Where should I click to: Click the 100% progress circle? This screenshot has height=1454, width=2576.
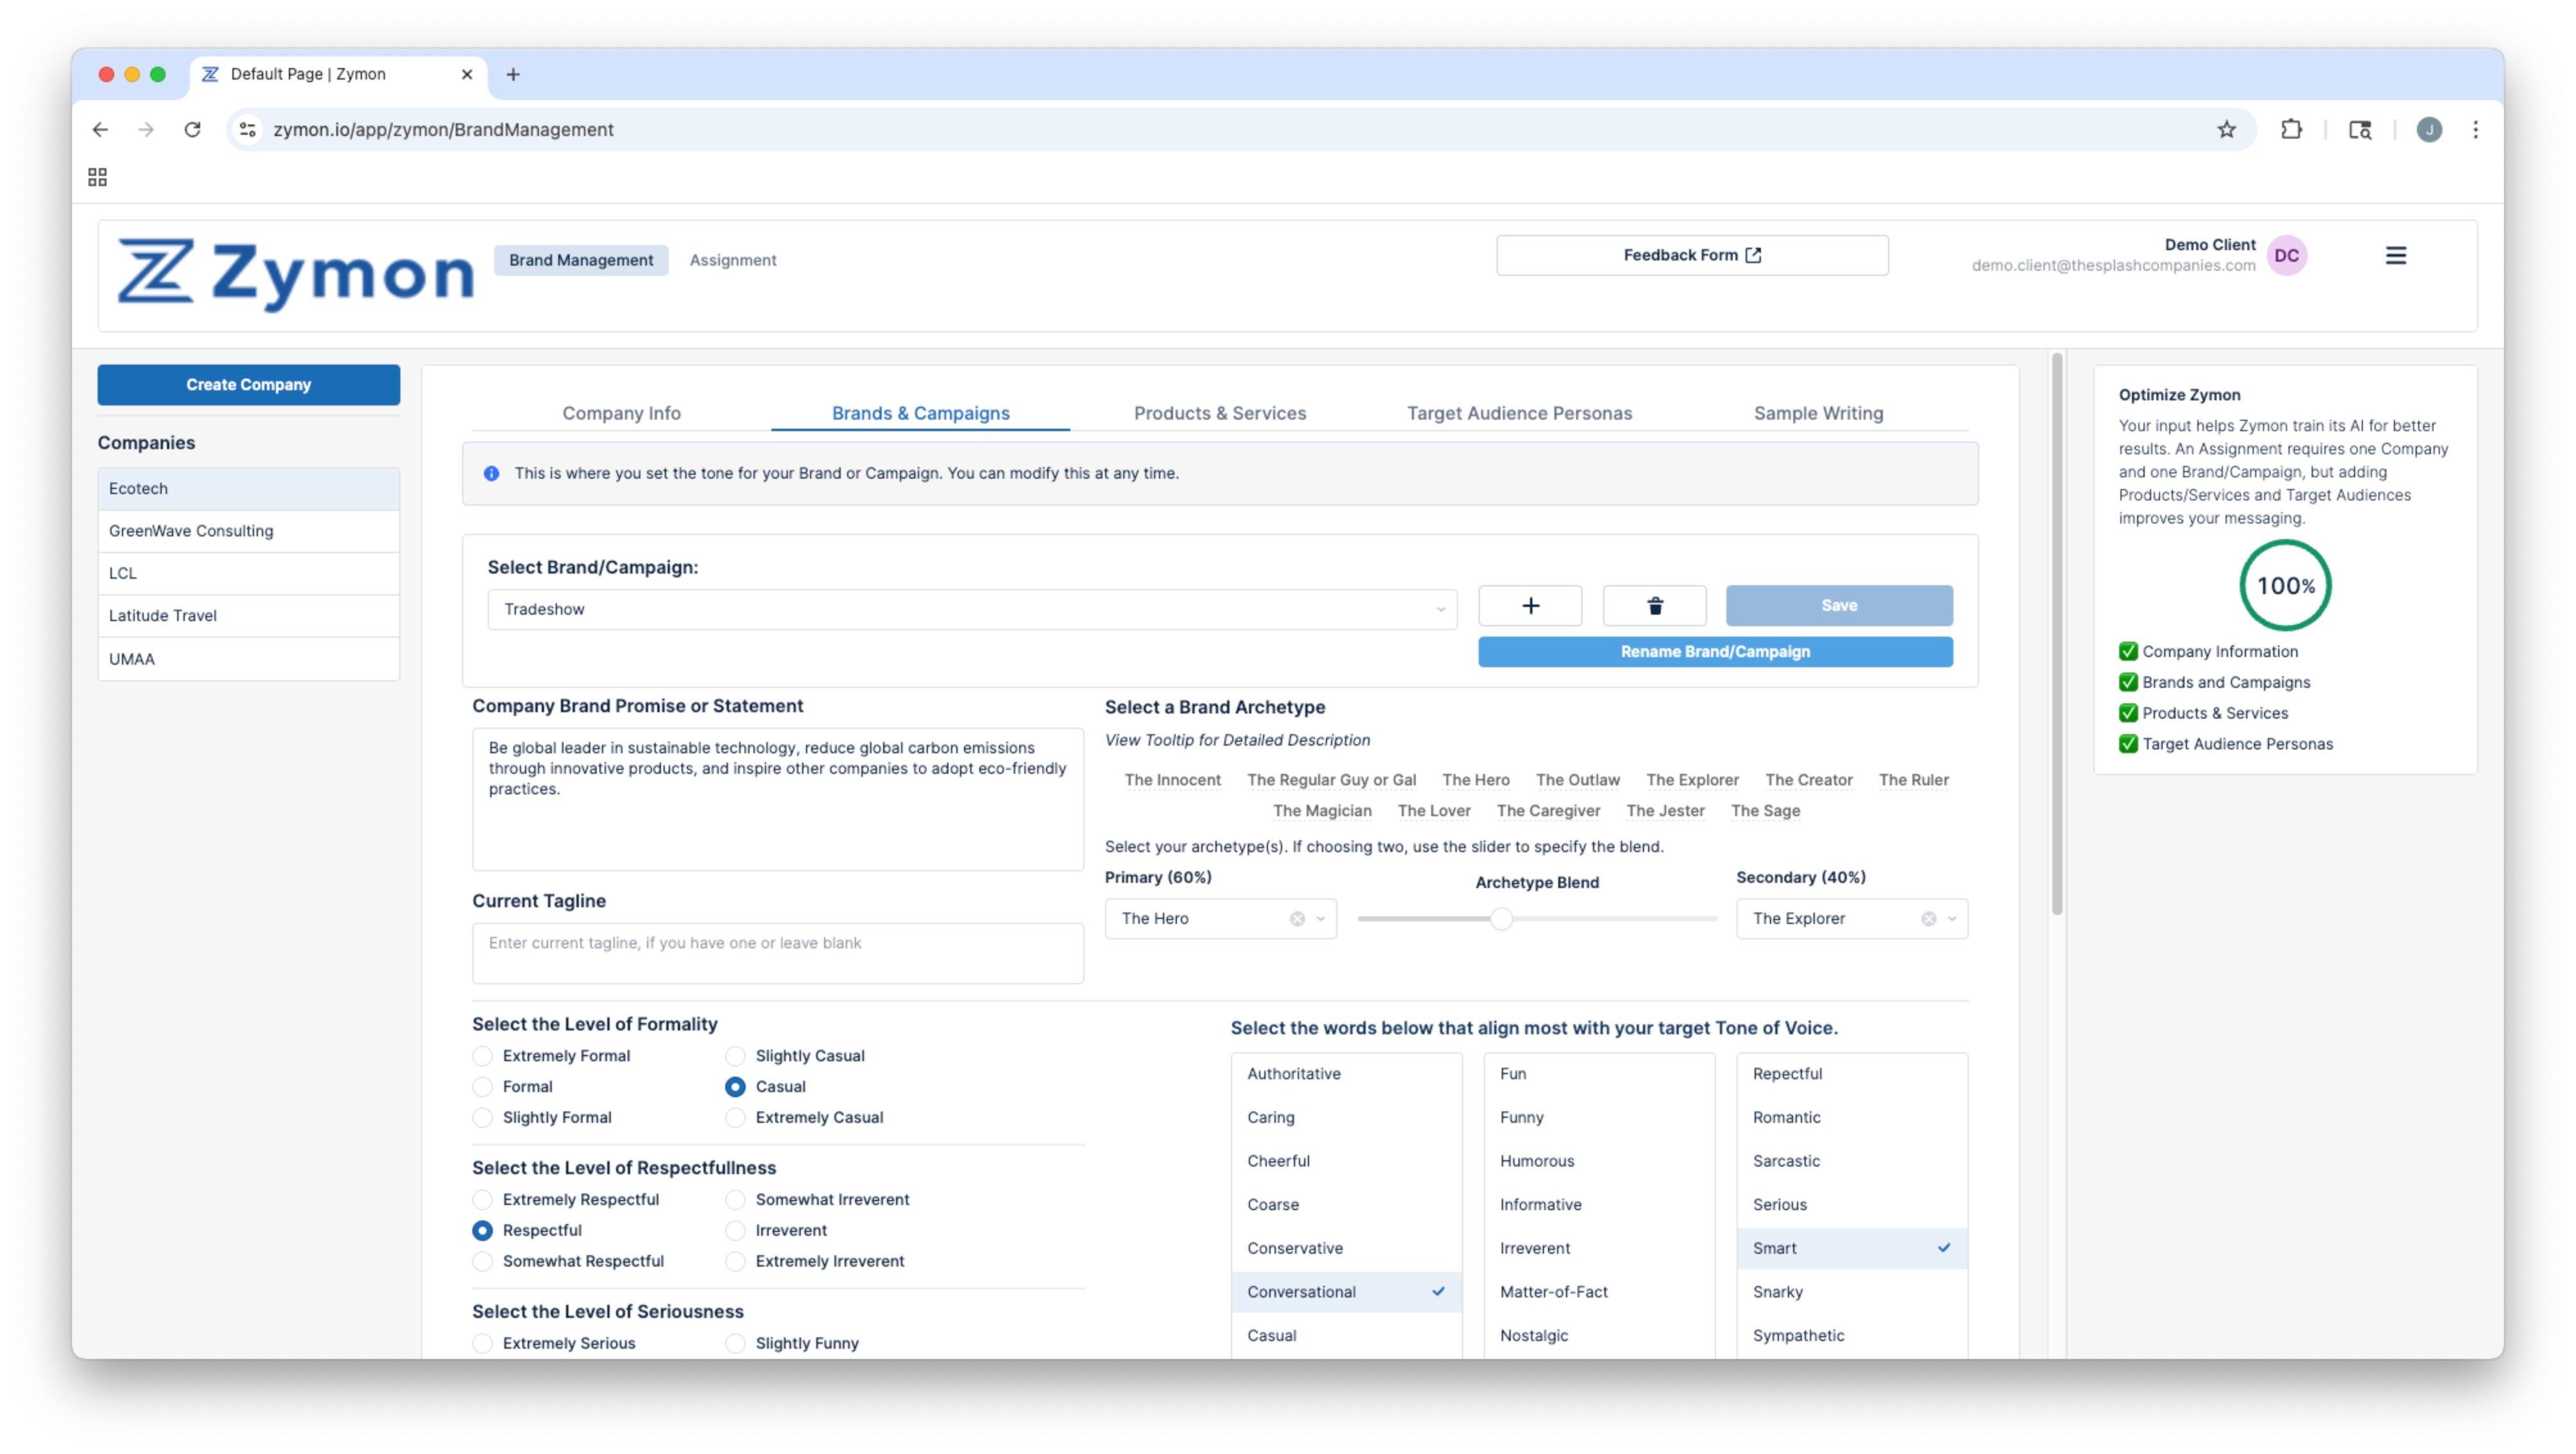point(2285,585)
